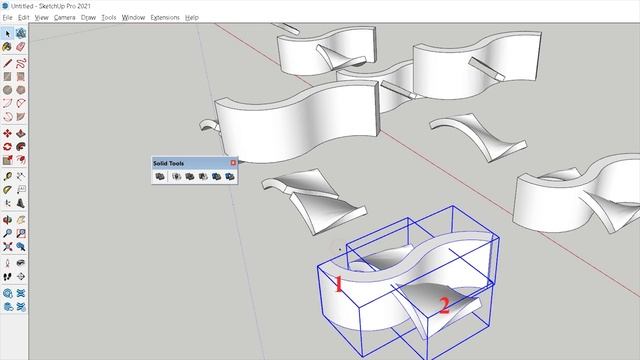The height and width of the screenshot is (360, 640).
Task: Click Union in Solid Tools
Action: pyautogui.click(x=190, y=176)
